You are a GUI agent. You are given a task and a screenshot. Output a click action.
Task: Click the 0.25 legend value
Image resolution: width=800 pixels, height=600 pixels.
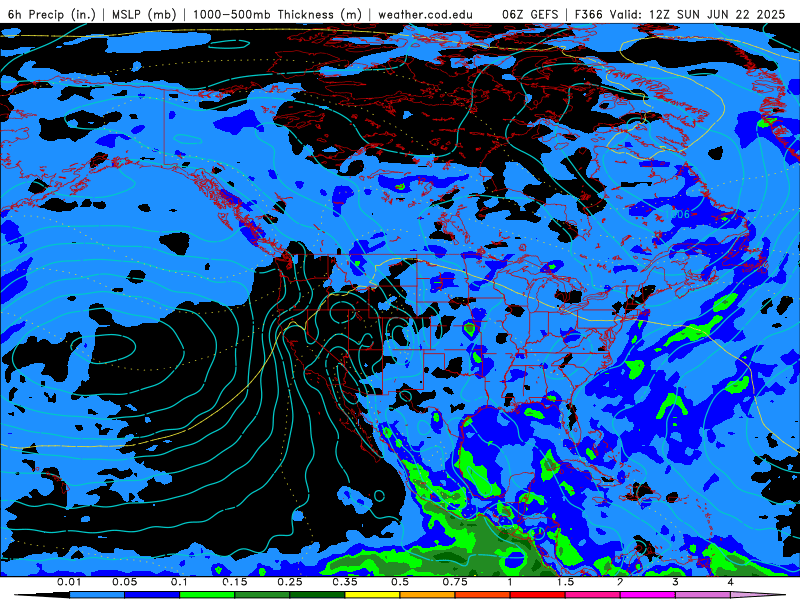point(290,582)
